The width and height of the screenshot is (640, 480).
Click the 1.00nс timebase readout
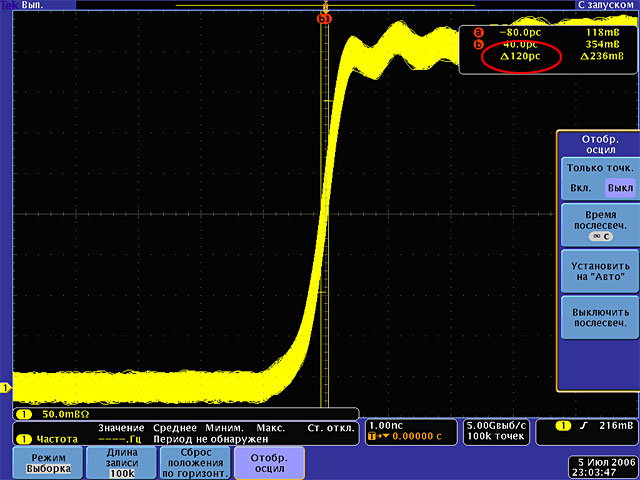(386, 425)
